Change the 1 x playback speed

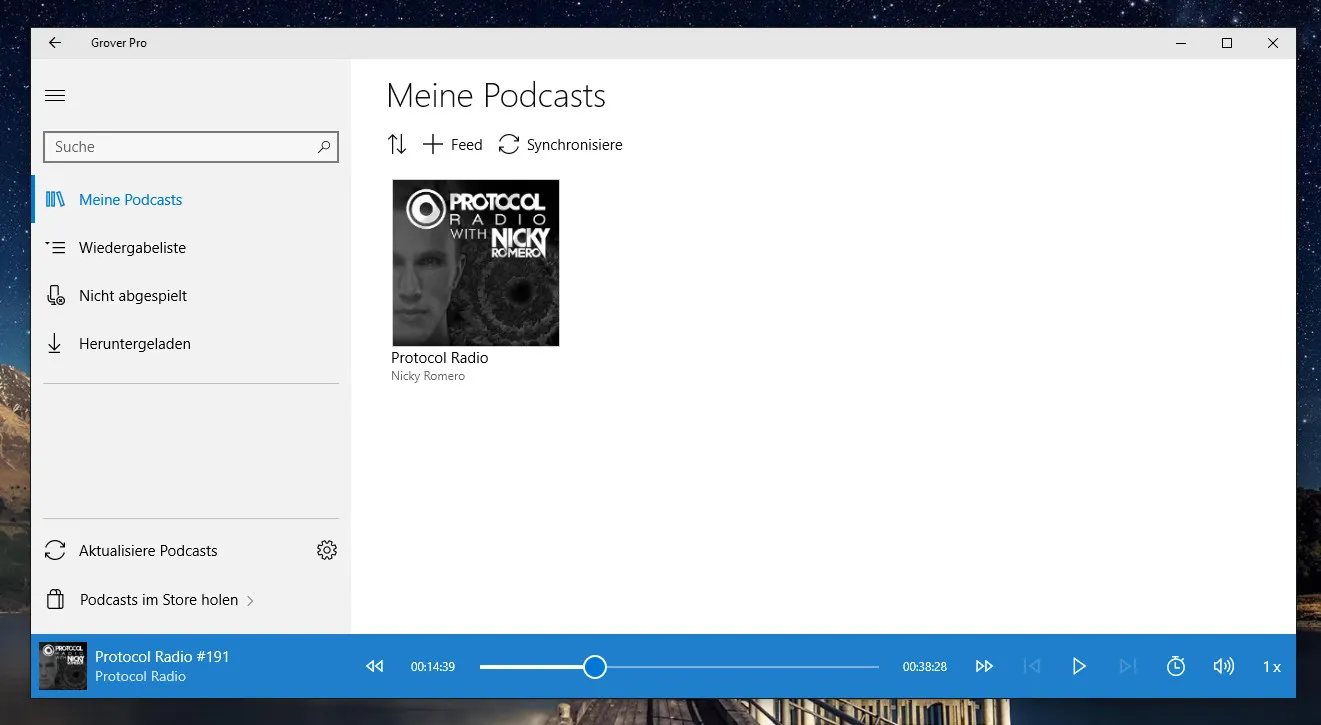[1271, 667]
